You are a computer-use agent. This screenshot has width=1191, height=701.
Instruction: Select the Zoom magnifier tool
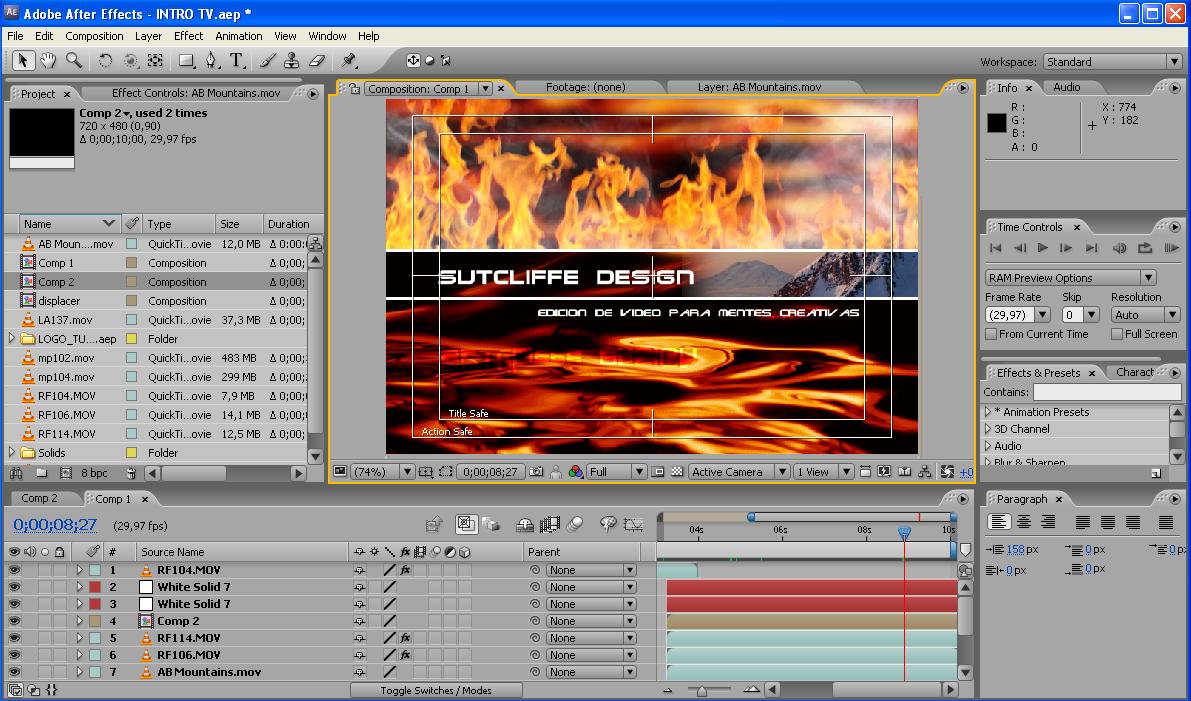pyautogui.click(x=74, y=60)
